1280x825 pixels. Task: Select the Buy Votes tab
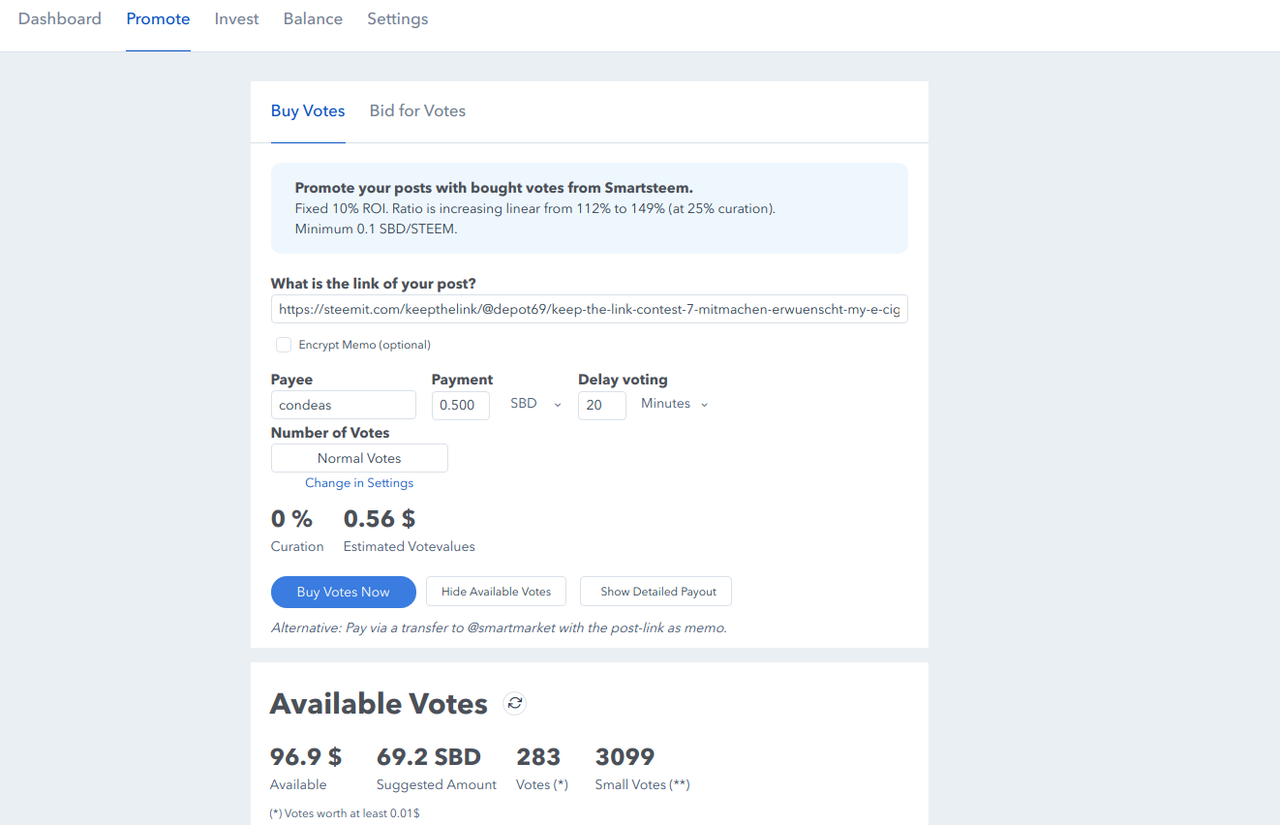[308, 111]
